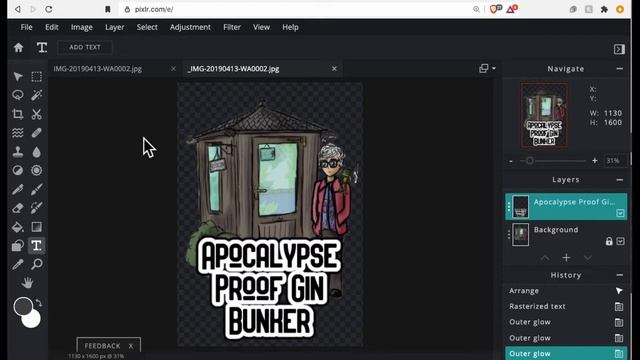Open the Edit menu
The width and height of the screenshot is (640, 360).
(x=51, y=27)
